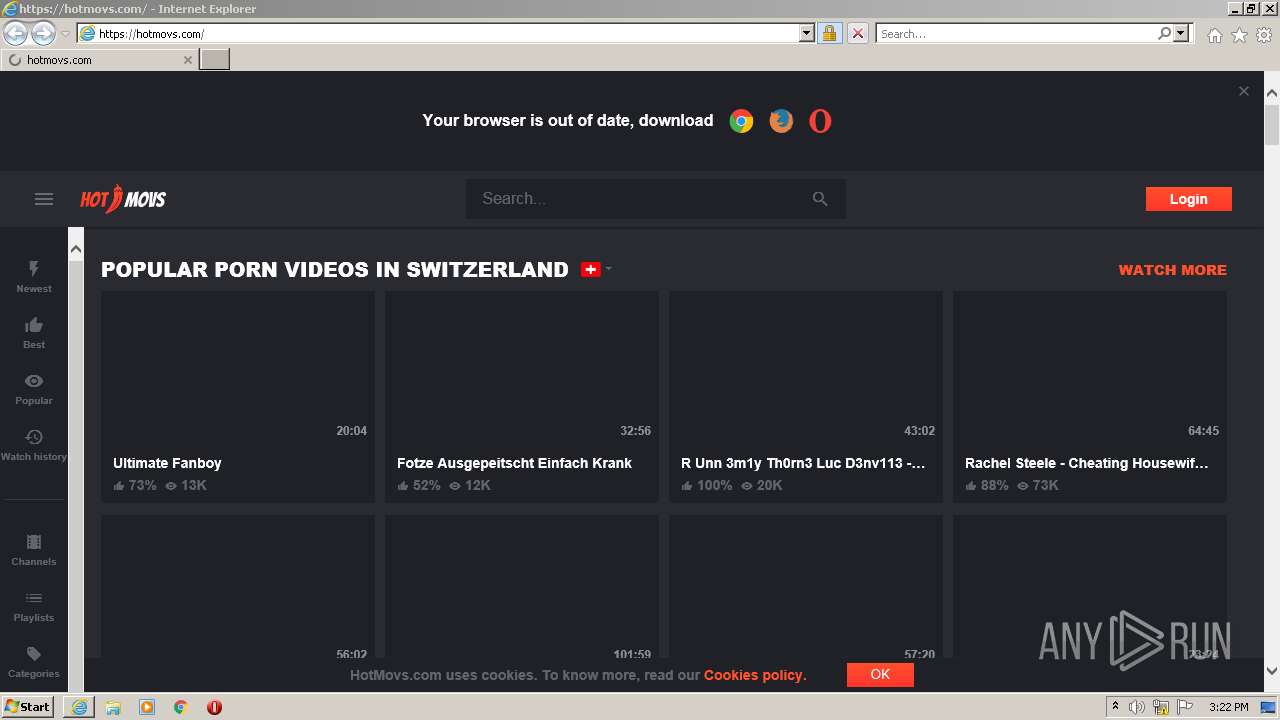Show hidden system tray icons
The height and width of the screenshot is (720, 1280).
pyautogui.click(x=1116, y=707)
